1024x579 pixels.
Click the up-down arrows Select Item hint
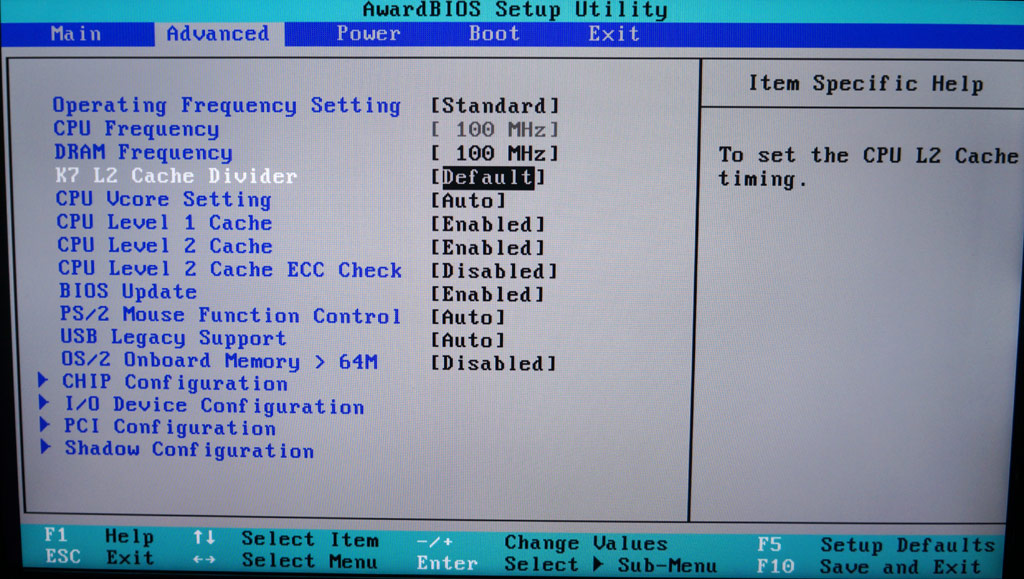[285, 539]
